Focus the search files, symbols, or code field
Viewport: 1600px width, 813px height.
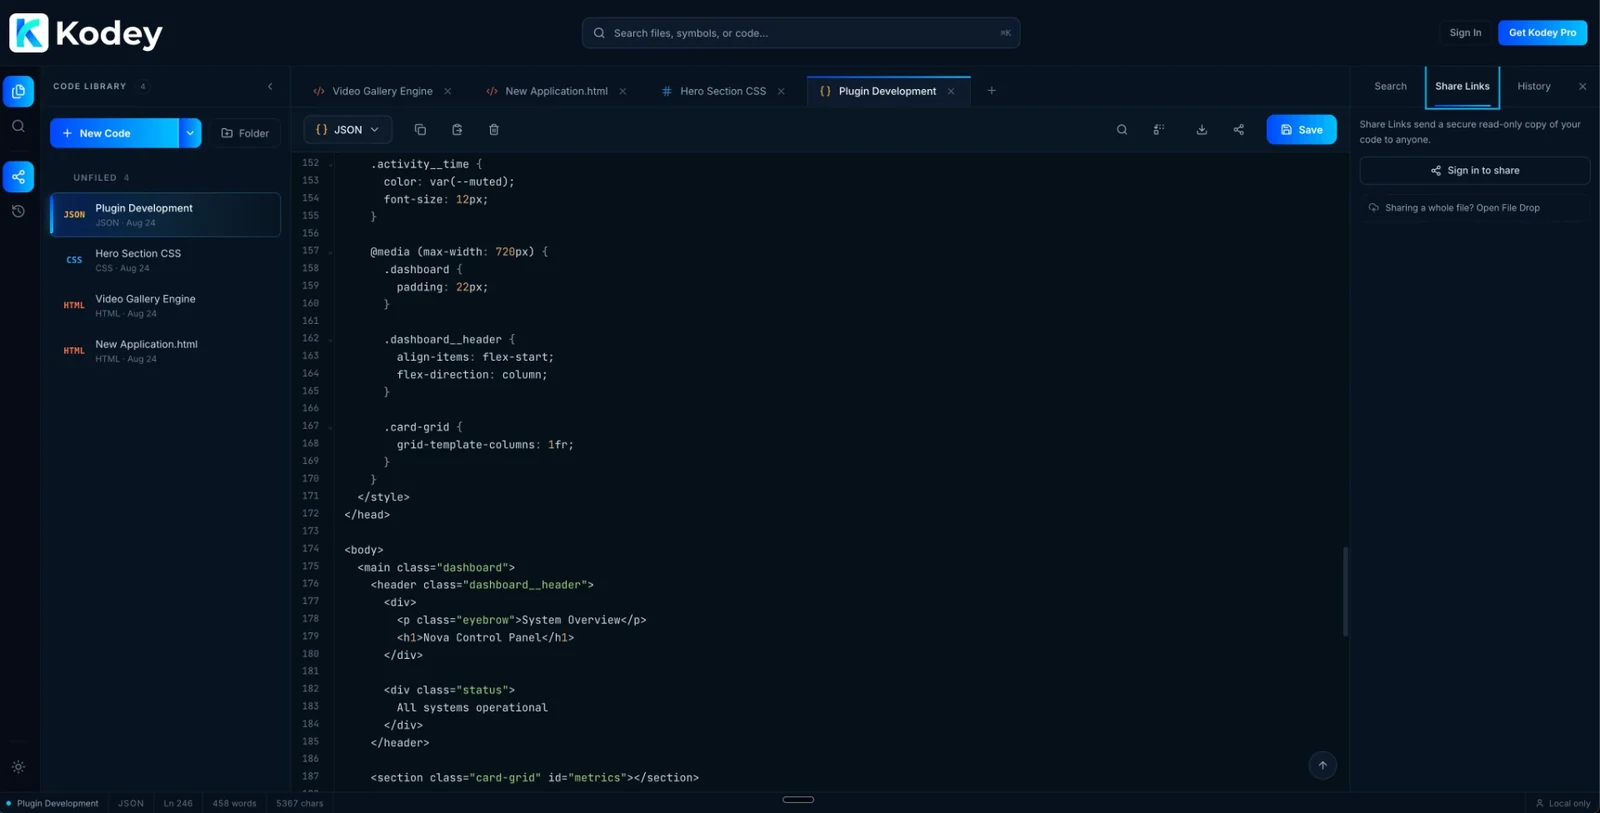click(x=801, y=33)
